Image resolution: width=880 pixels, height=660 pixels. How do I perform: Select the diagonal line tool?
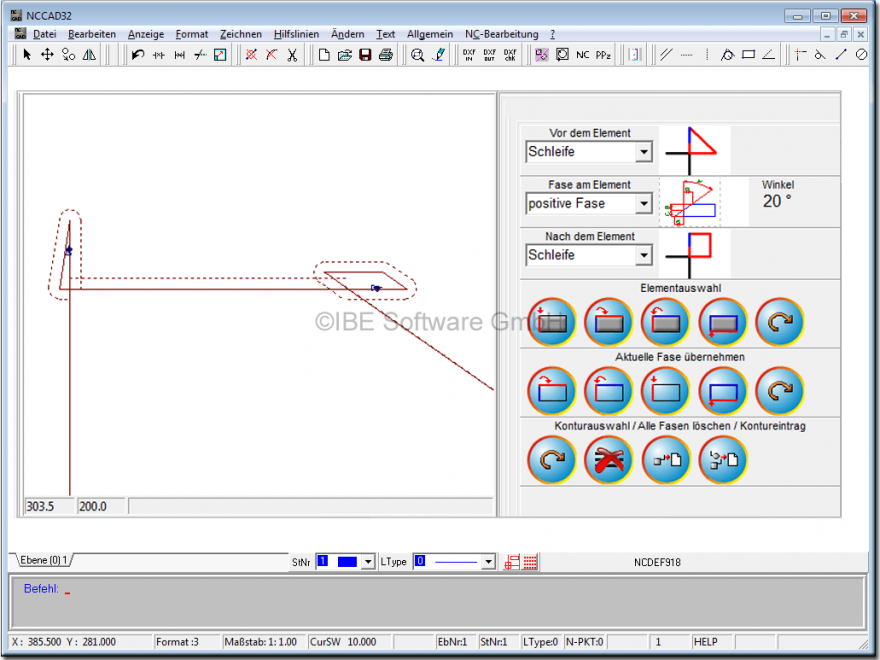click(x=841, y=55)
